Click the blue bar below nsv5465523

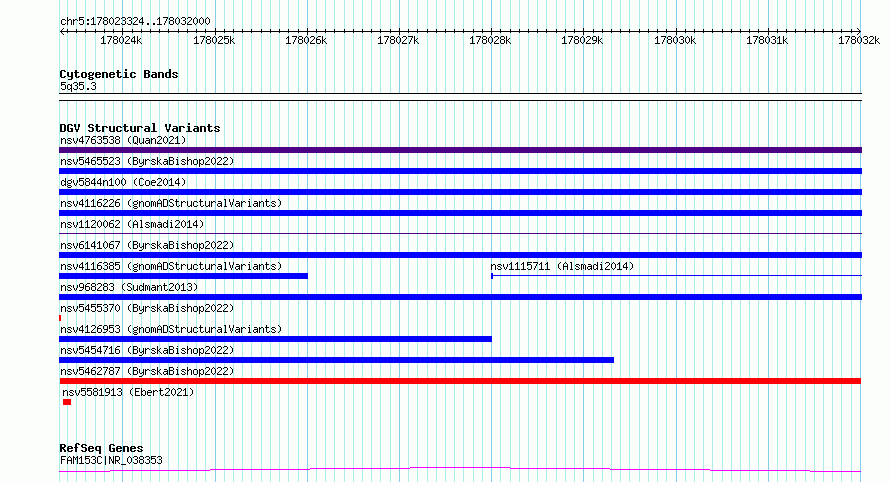pyautogui.click(x=460, y=171)
